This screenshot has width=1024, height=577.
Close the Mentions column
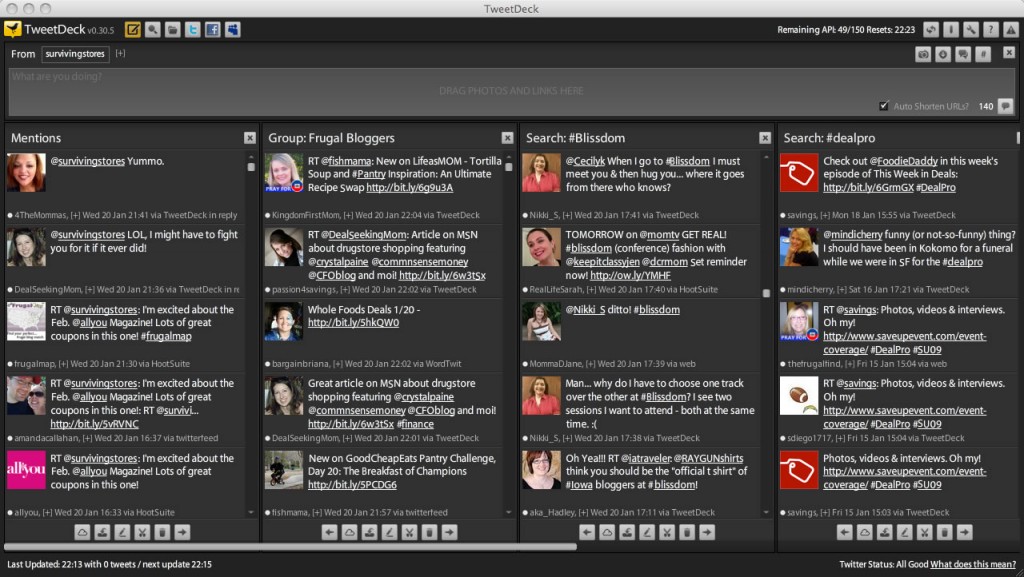[x=249, y=138]
